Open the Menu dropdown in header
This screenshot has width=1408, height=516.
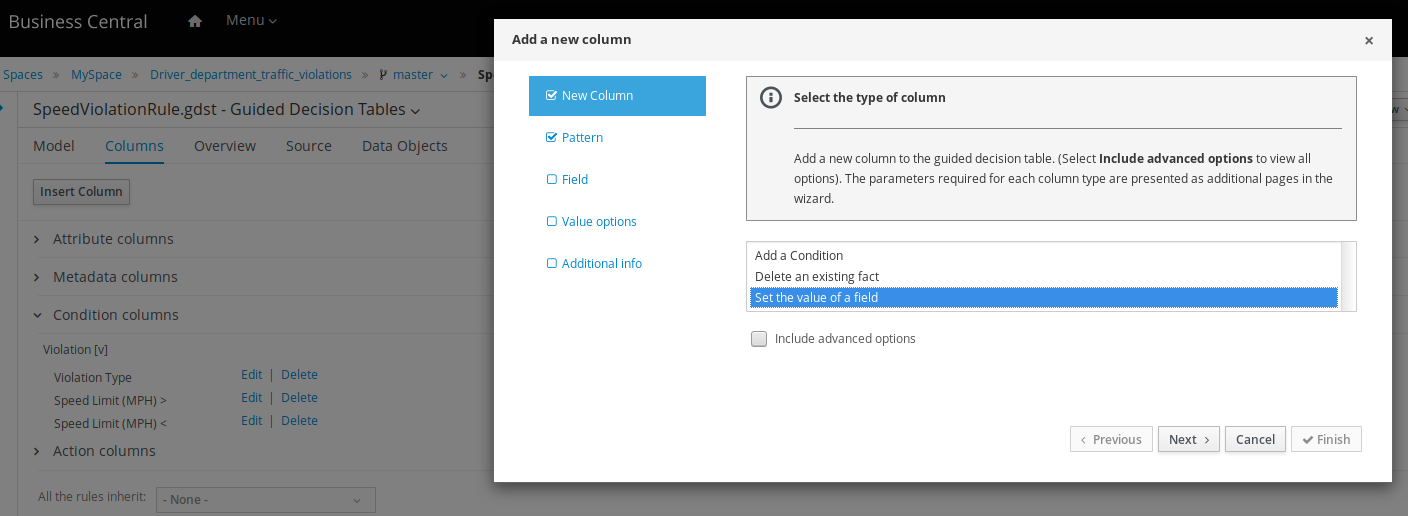[x=251, y=21]
